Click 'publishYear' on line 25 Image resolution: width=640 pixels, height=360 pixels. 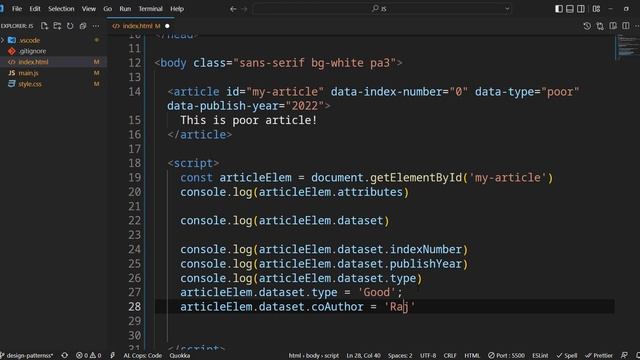[x=426, y=264]
